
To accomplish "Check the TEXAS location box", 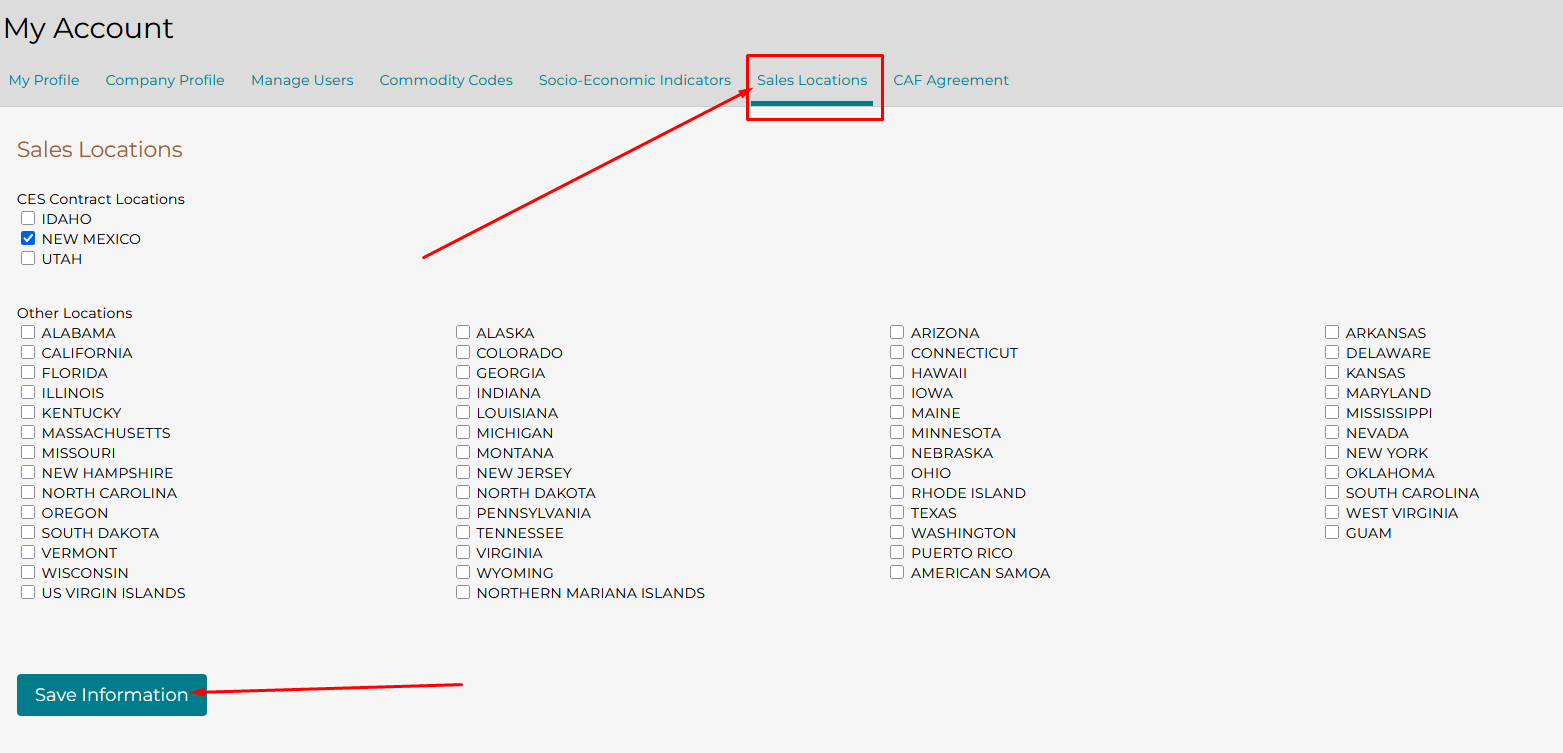I will click(x=897, y=512).
